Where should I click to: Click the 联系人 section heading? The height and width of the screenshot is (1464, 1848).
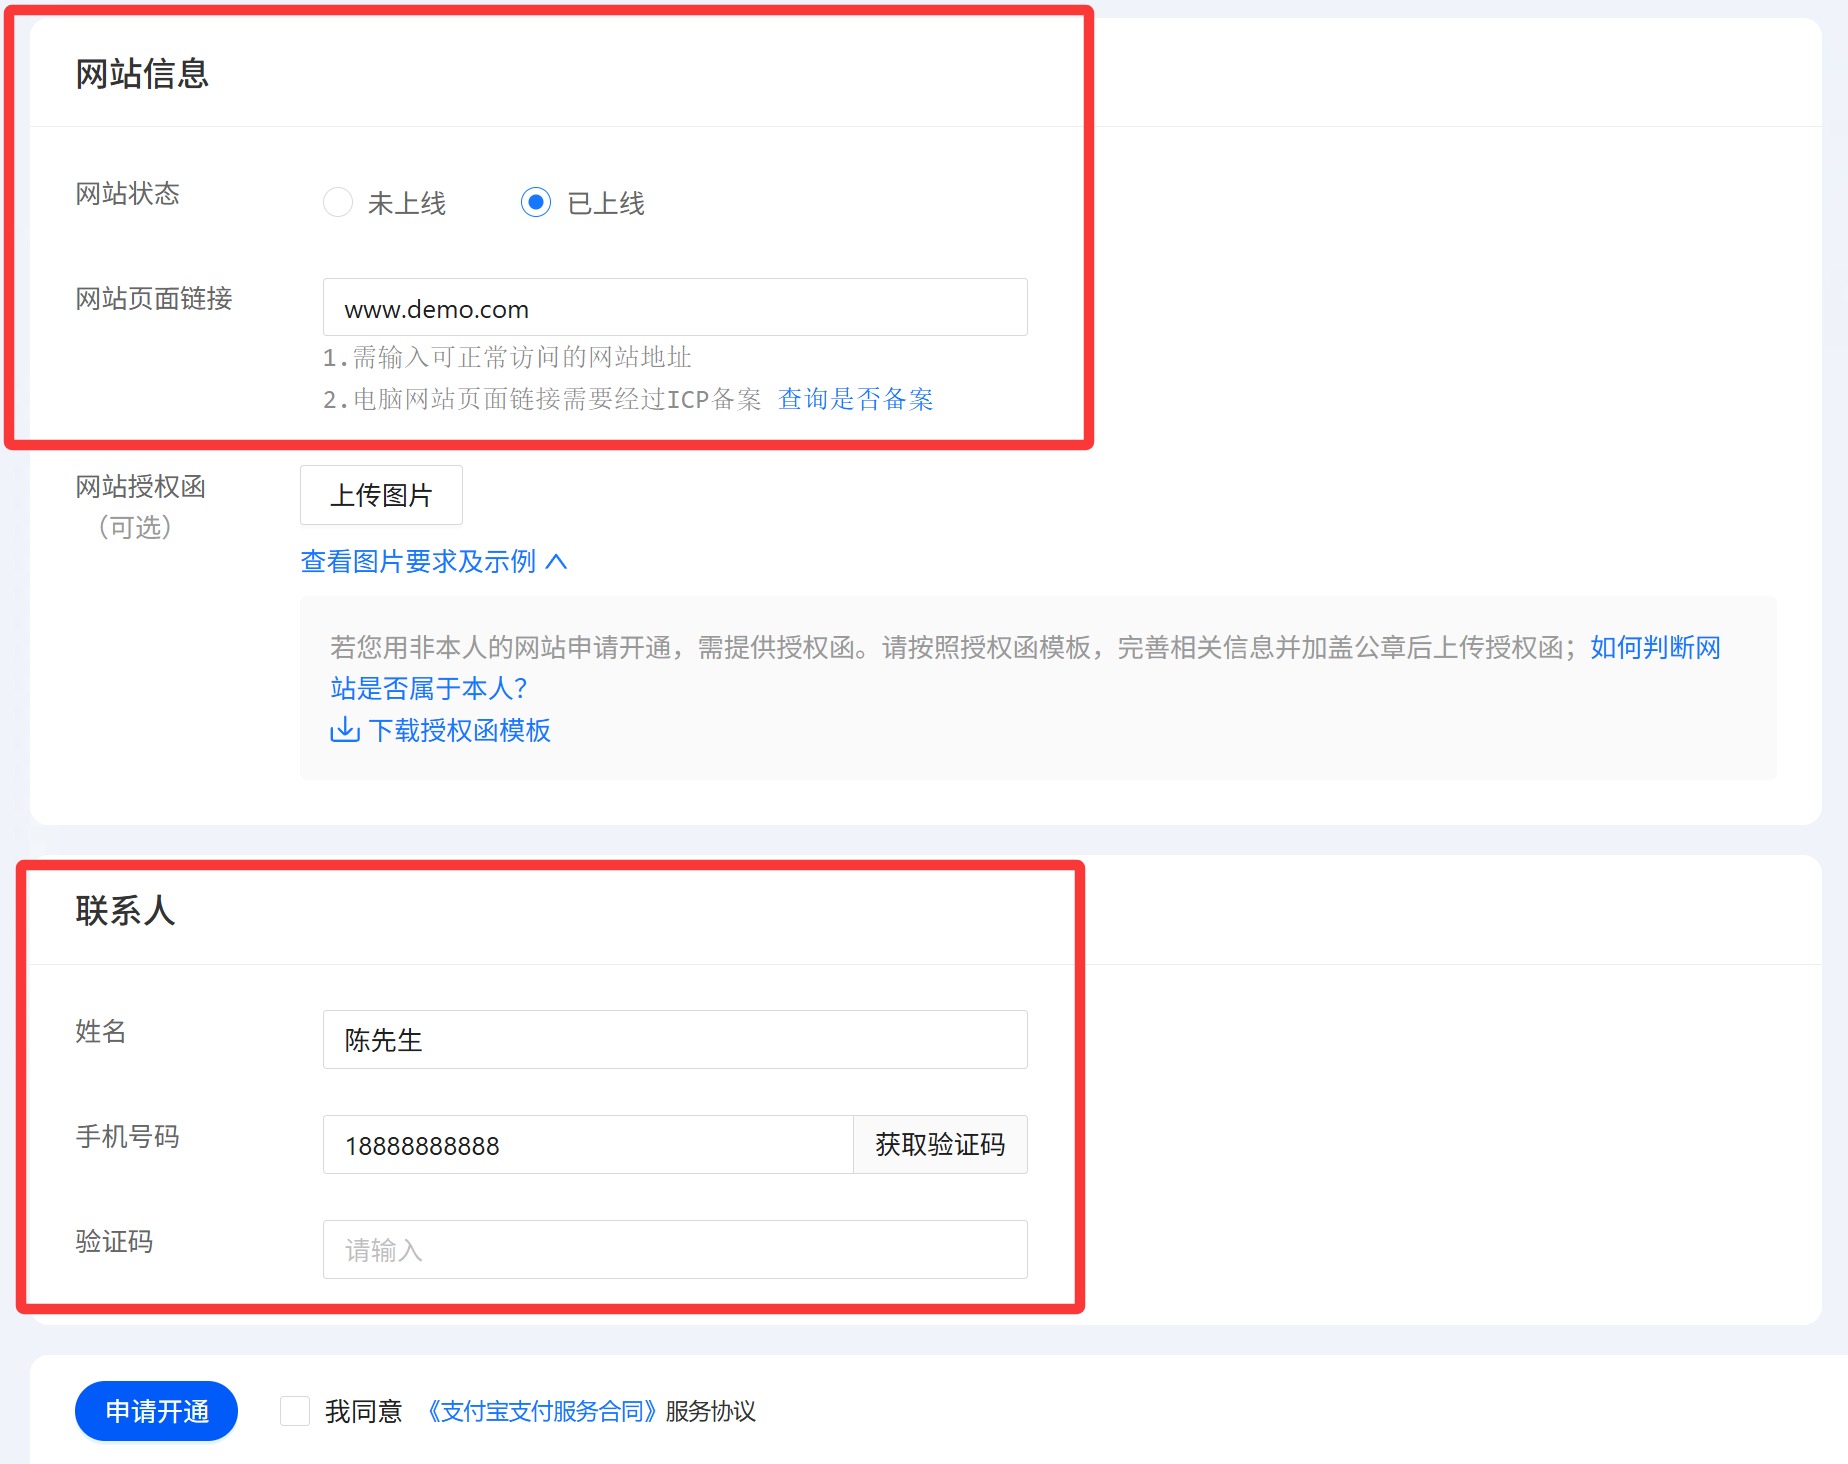125,911
